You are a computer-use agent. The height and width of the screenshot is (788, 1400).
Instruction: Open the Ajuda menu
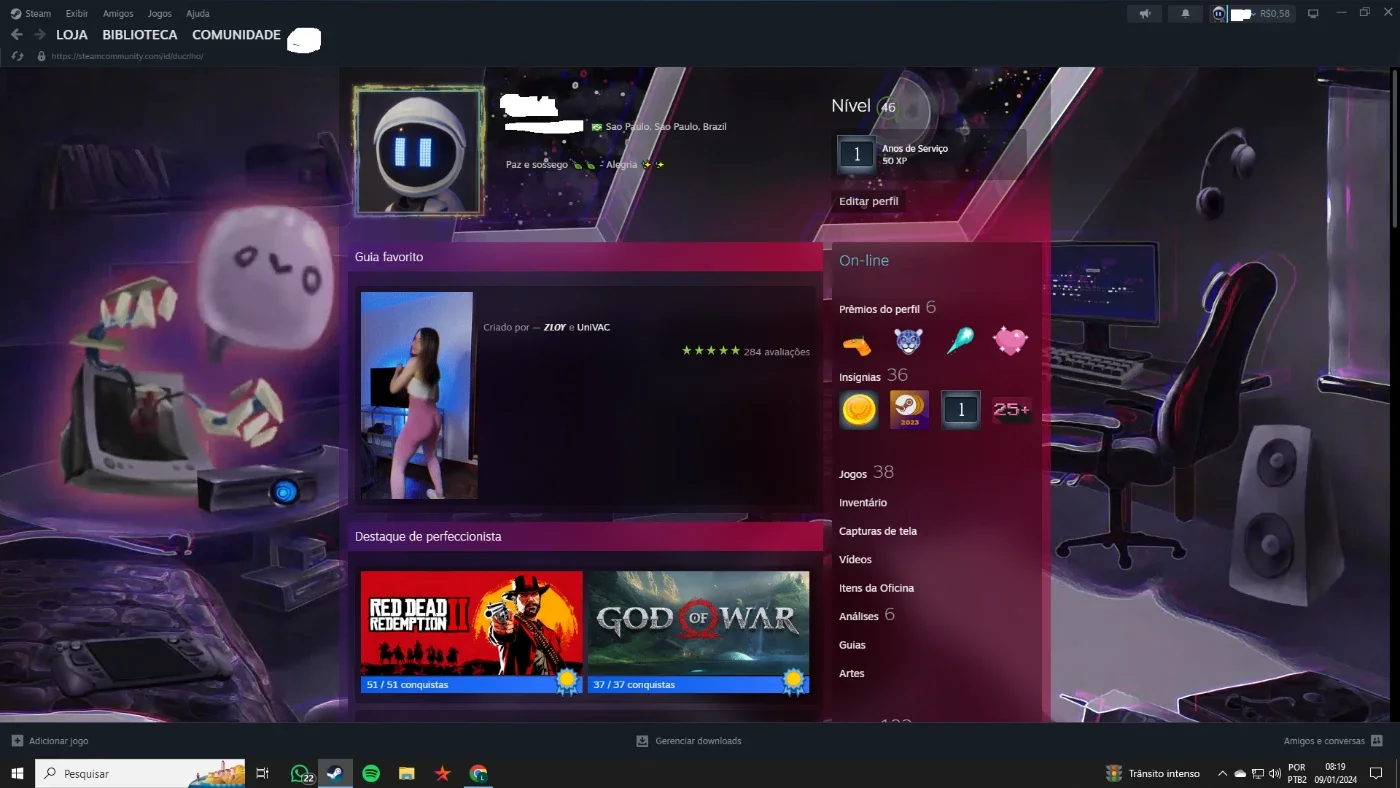[198, 14]
